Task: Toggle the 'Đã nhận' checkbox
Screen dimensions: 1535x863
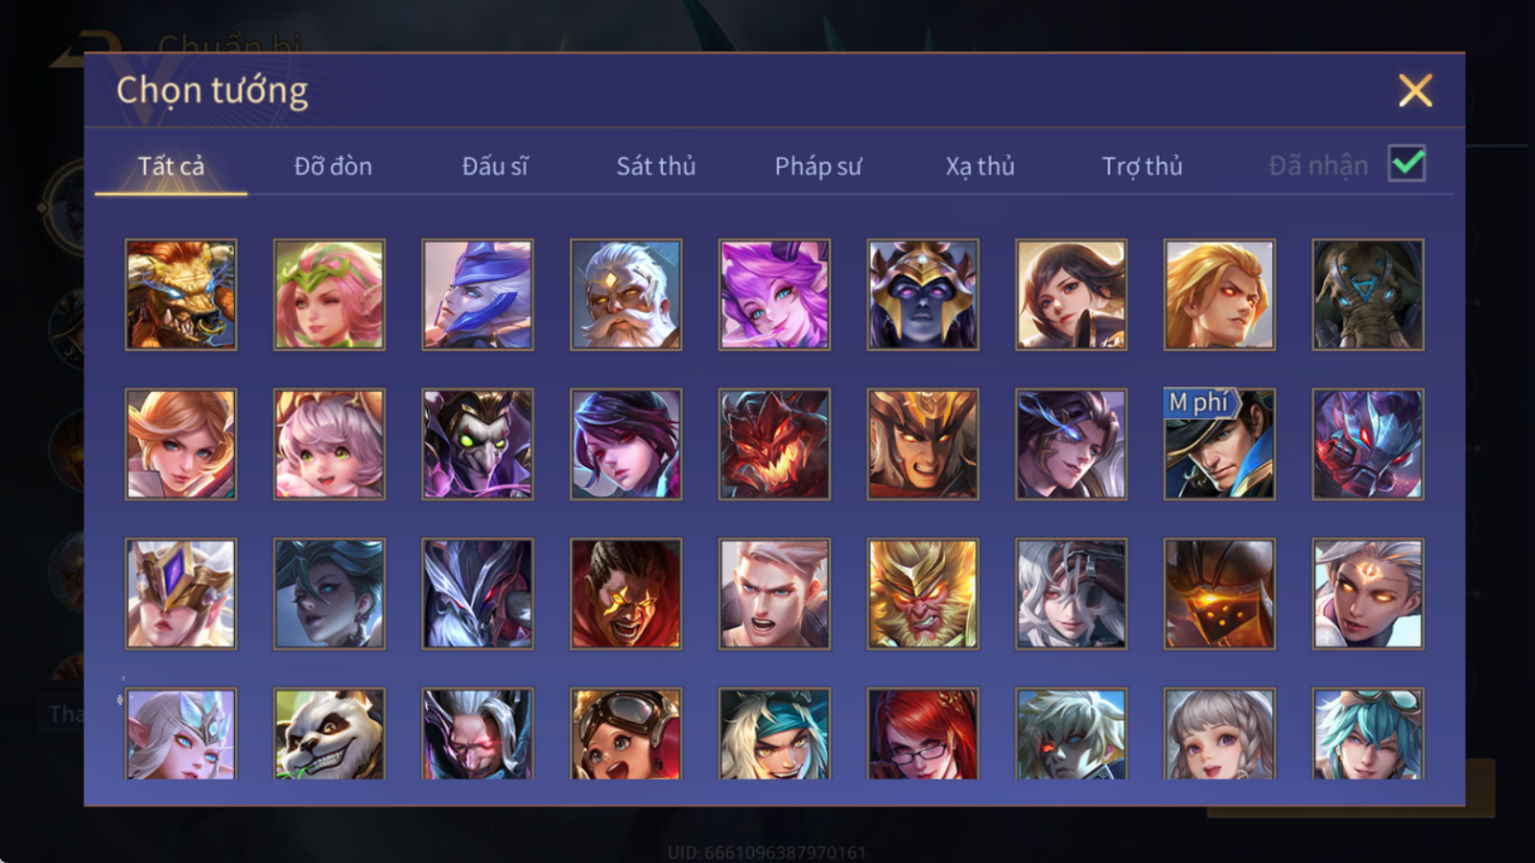Action: (x=1406, y=163)
